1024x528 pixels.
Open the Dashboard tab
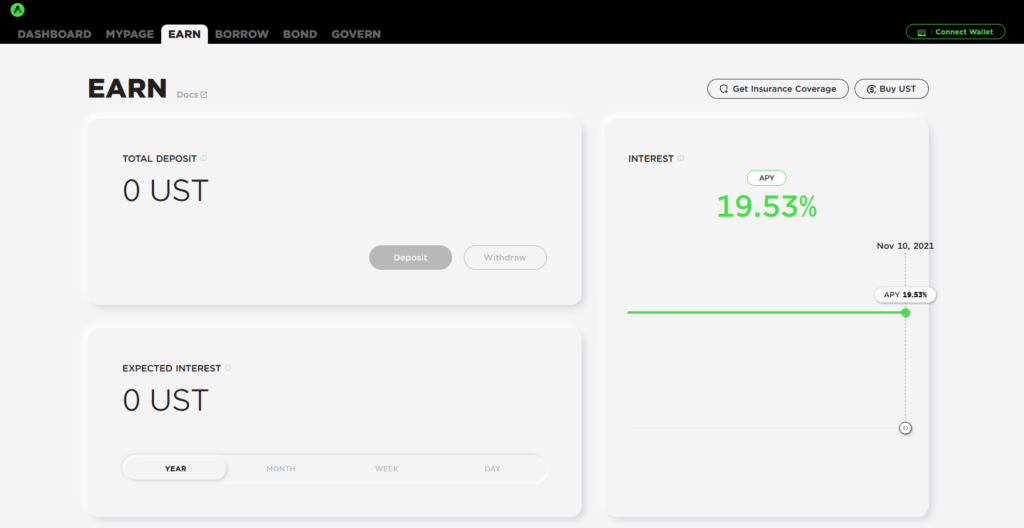tap(54, 34)
